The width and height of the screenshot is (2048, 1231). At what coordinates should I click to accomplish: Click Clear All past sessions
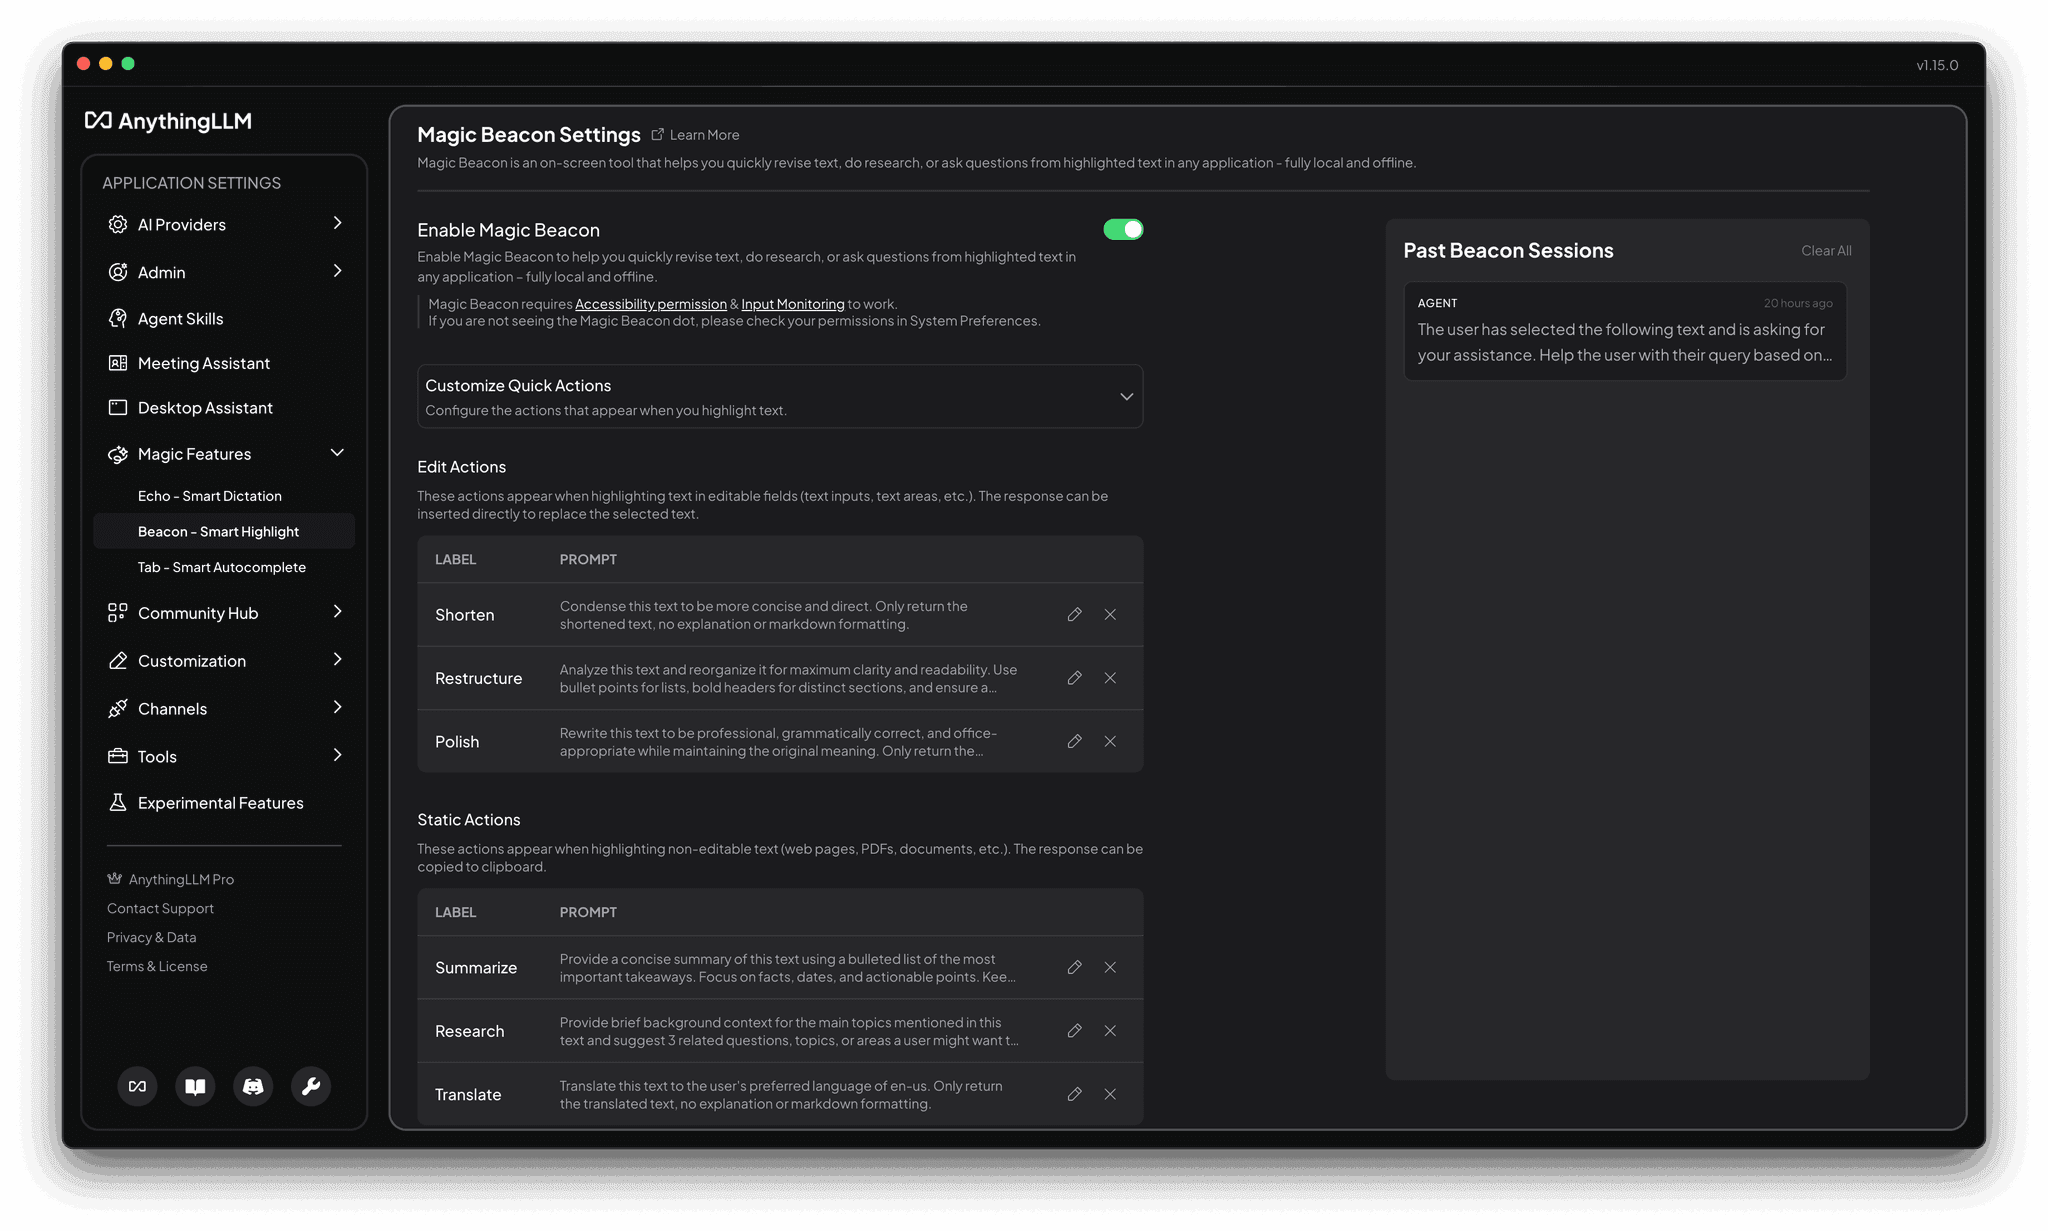pyautogui.click(x=1826, y=251)
